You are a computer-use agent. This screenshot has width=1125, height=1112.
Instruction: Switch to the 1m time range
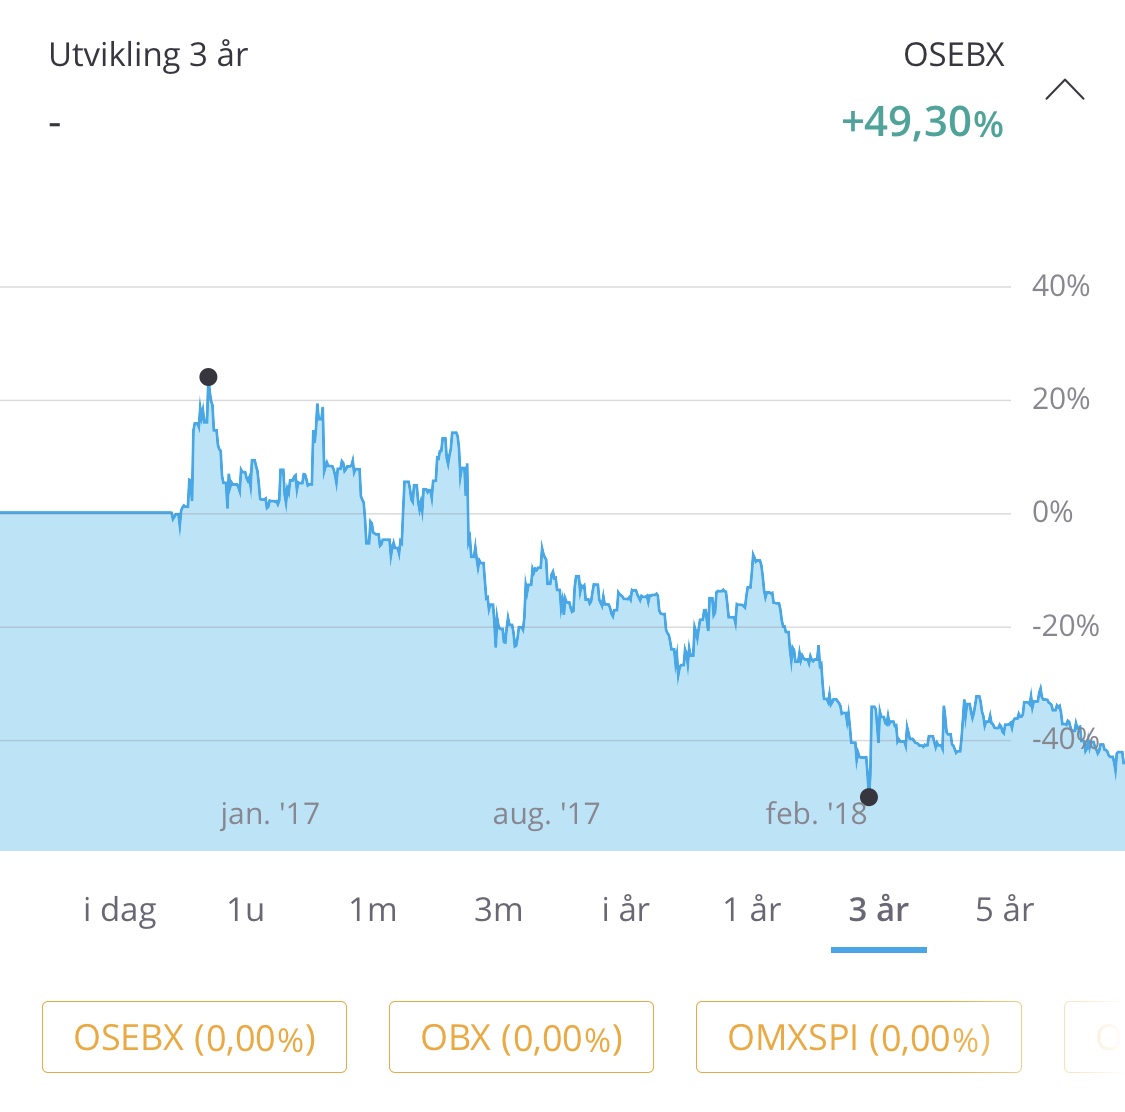(372, 910)
